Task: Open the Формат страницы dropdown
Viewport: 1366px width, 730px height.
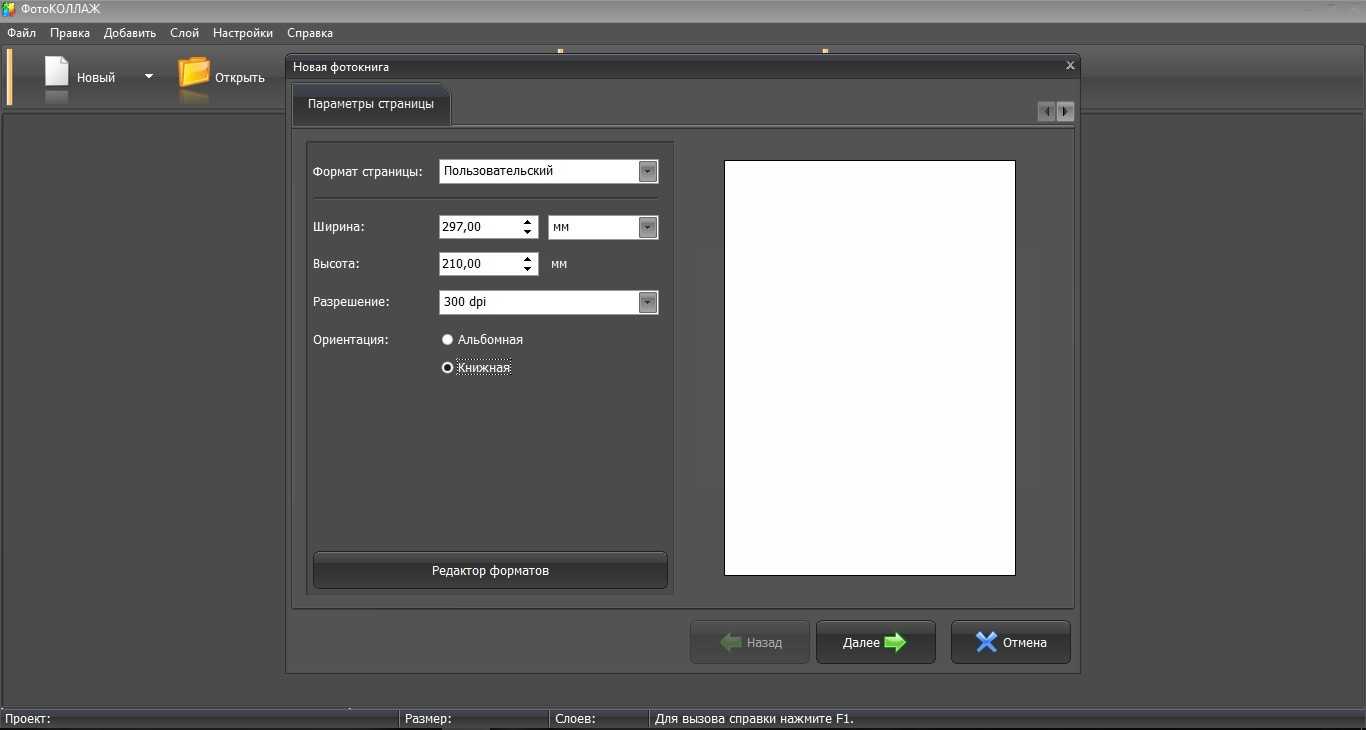Action: click(x=648, y=171)
